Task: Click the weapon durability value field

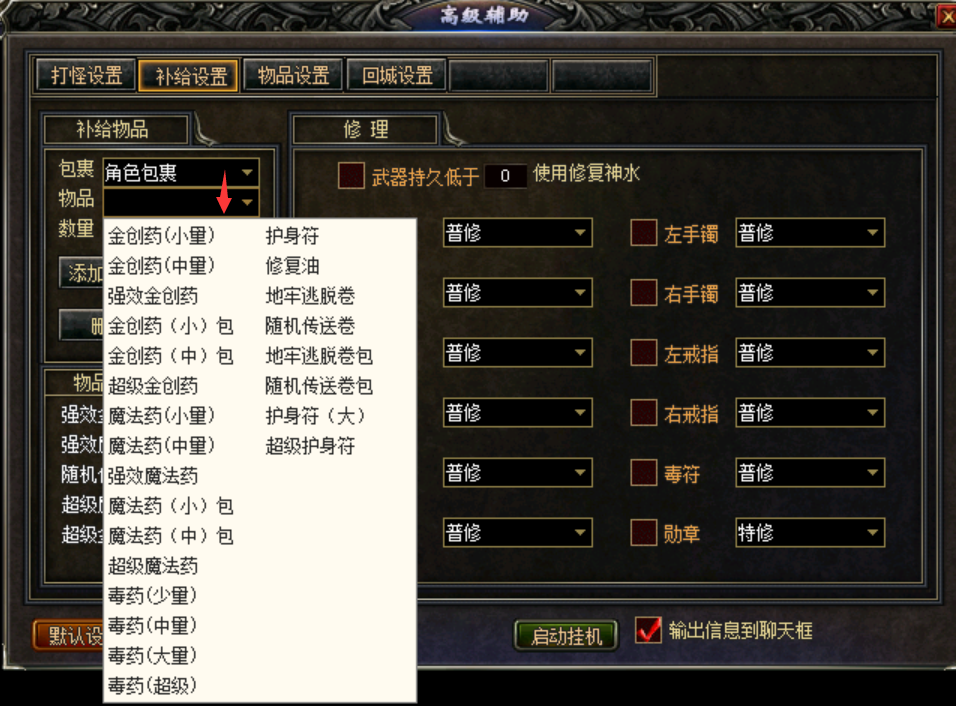Action: pos(505,176)
